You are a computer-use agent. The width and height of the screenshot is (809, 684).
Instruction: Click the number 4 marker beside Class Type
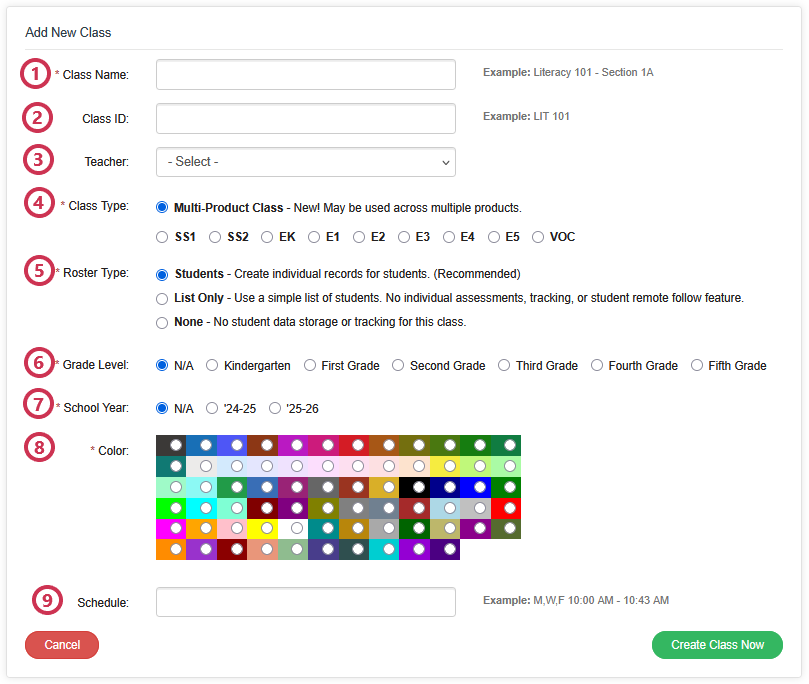tap(37, 204)
